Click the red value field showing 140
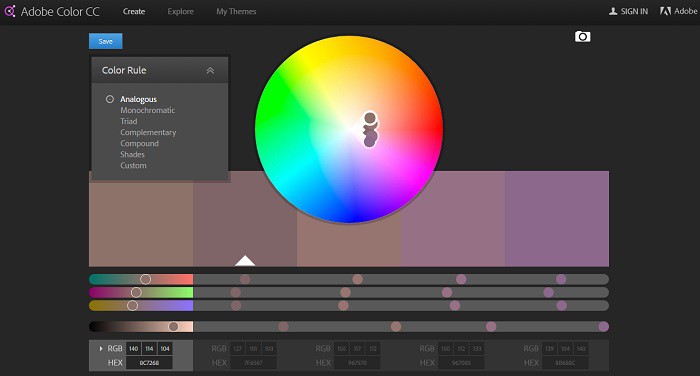 pos(133,349)
